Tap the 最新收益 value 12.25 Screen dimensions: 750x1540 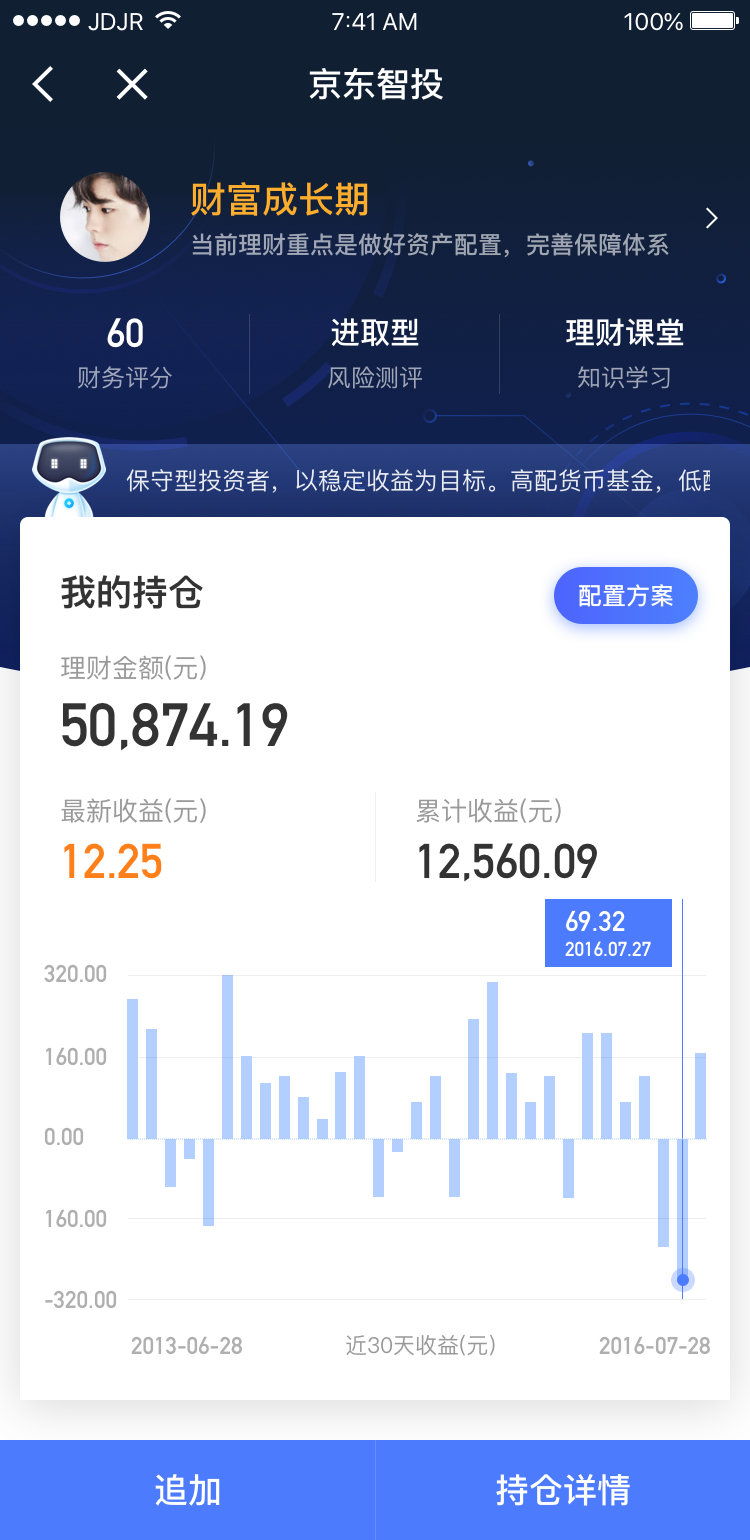pyautogui.click(x=112, y=862)
